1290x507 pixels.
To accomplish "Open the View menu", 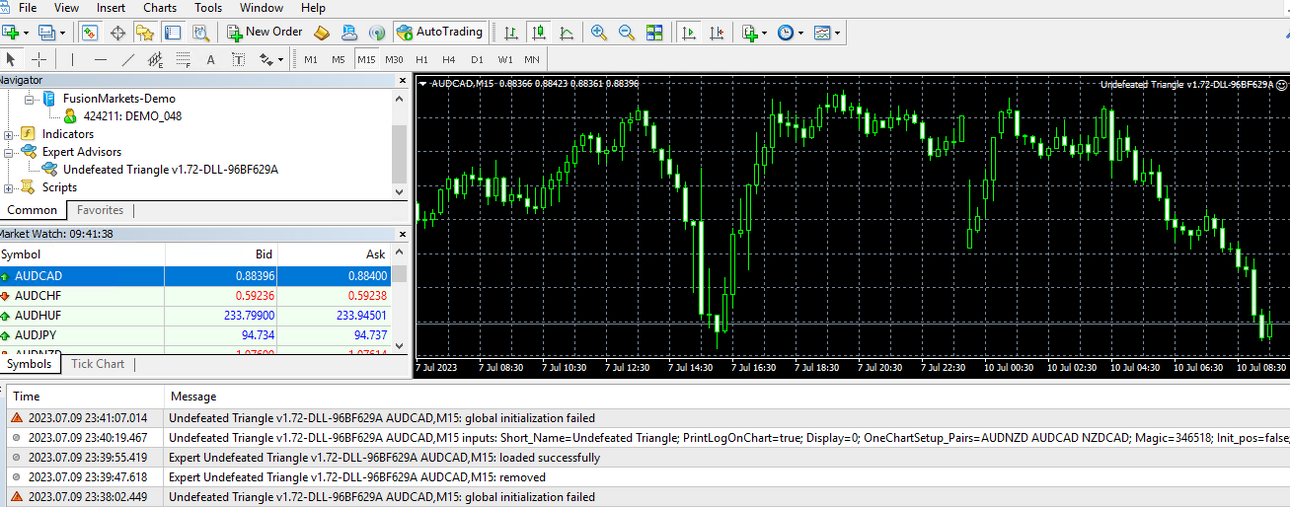I will click(67, 8).
